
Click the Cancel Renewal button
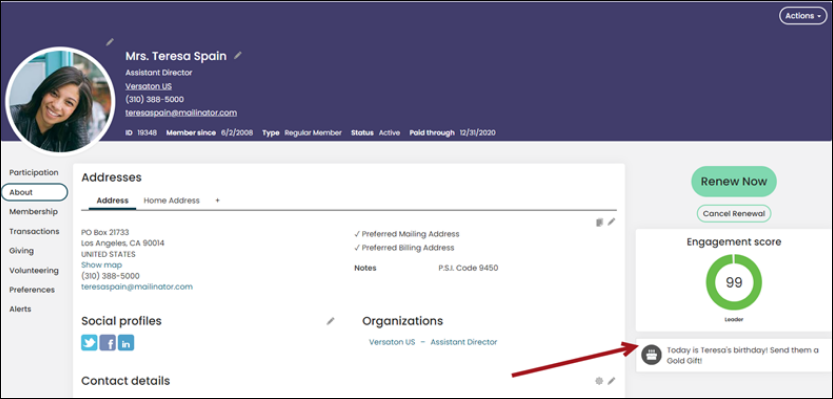pyautogui.click(x=734, y=214)
